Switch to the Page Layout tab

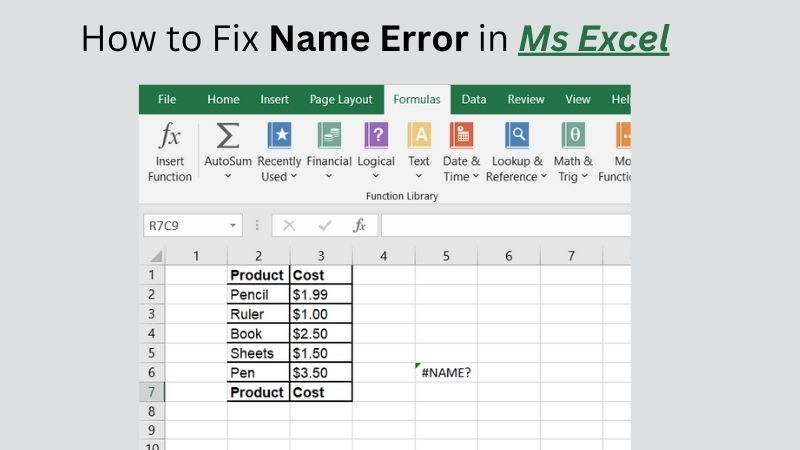pos(341,100)
